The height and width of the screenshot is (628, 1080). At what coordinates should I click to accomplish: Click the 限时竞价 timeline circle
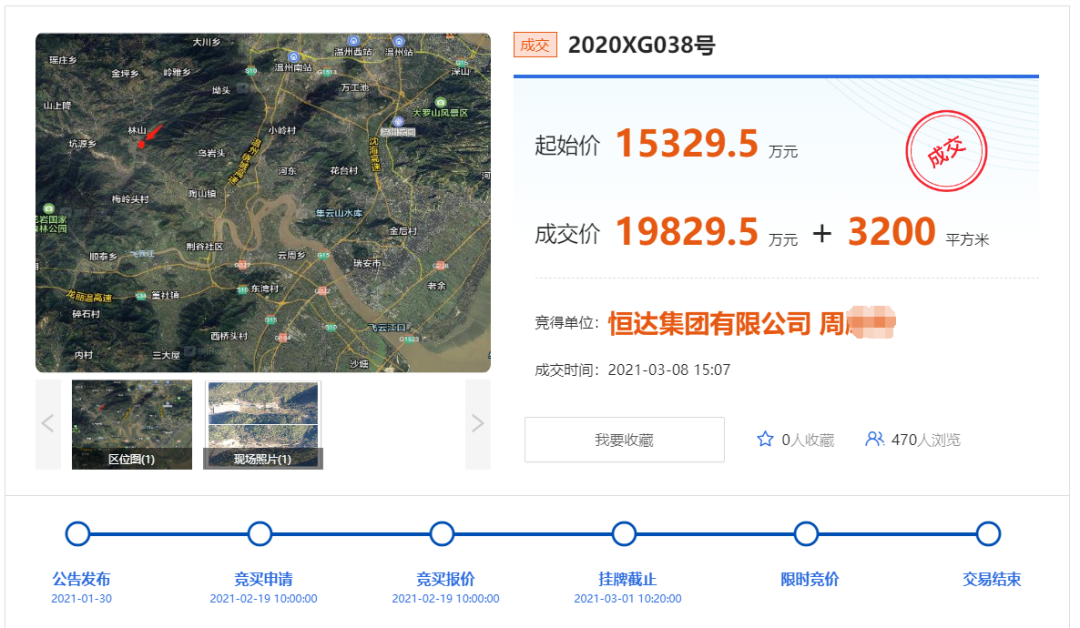[807, 534]
